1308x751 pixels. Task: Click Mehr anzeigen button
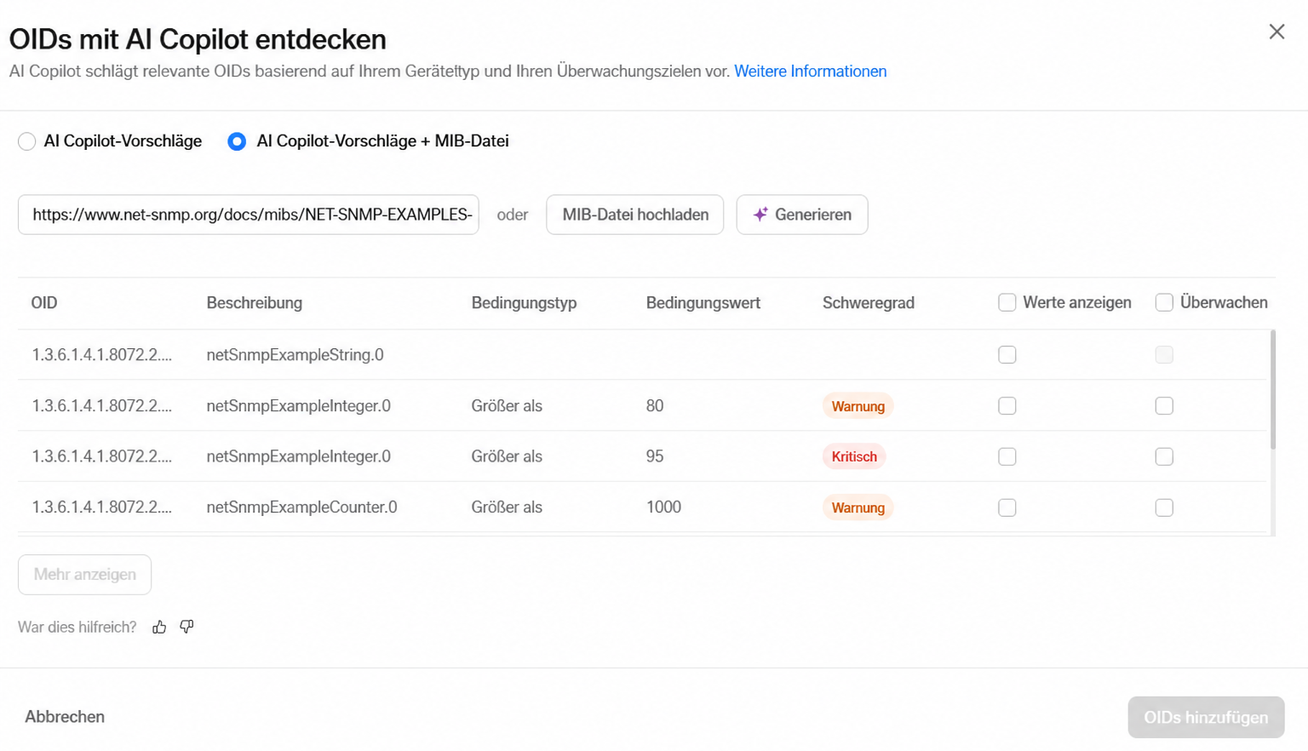pos(85,574)
